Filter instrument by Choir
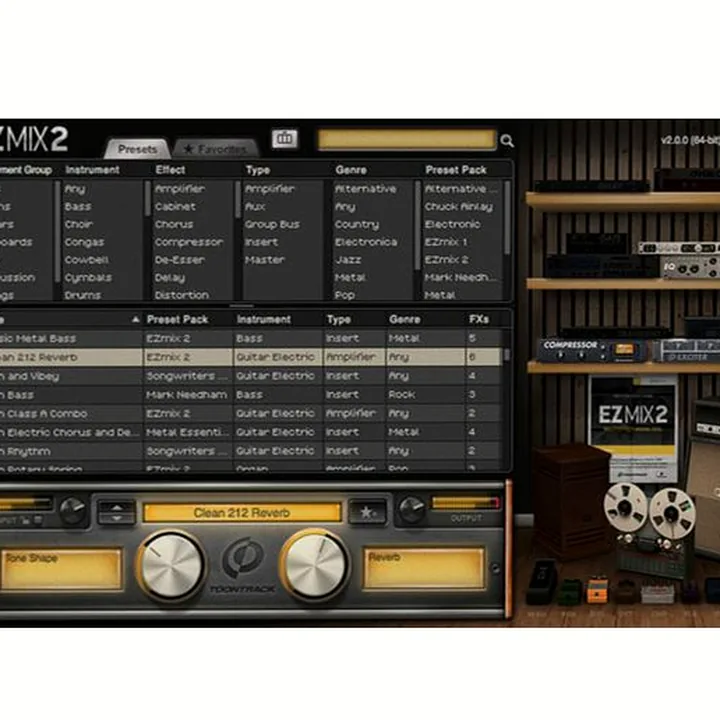This screenshot has height=720, width=720. [79, 225]
